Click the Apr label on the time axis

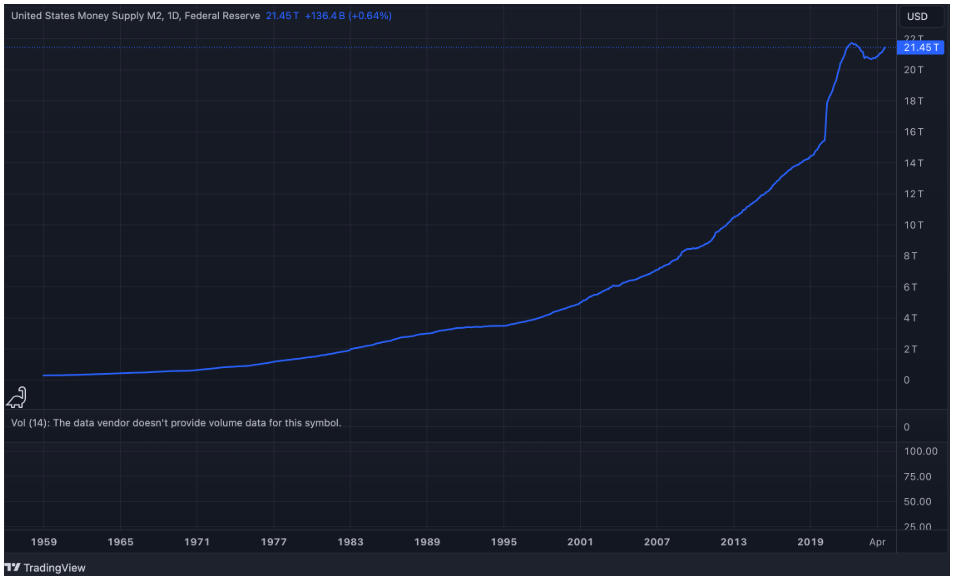click(877, 542)
